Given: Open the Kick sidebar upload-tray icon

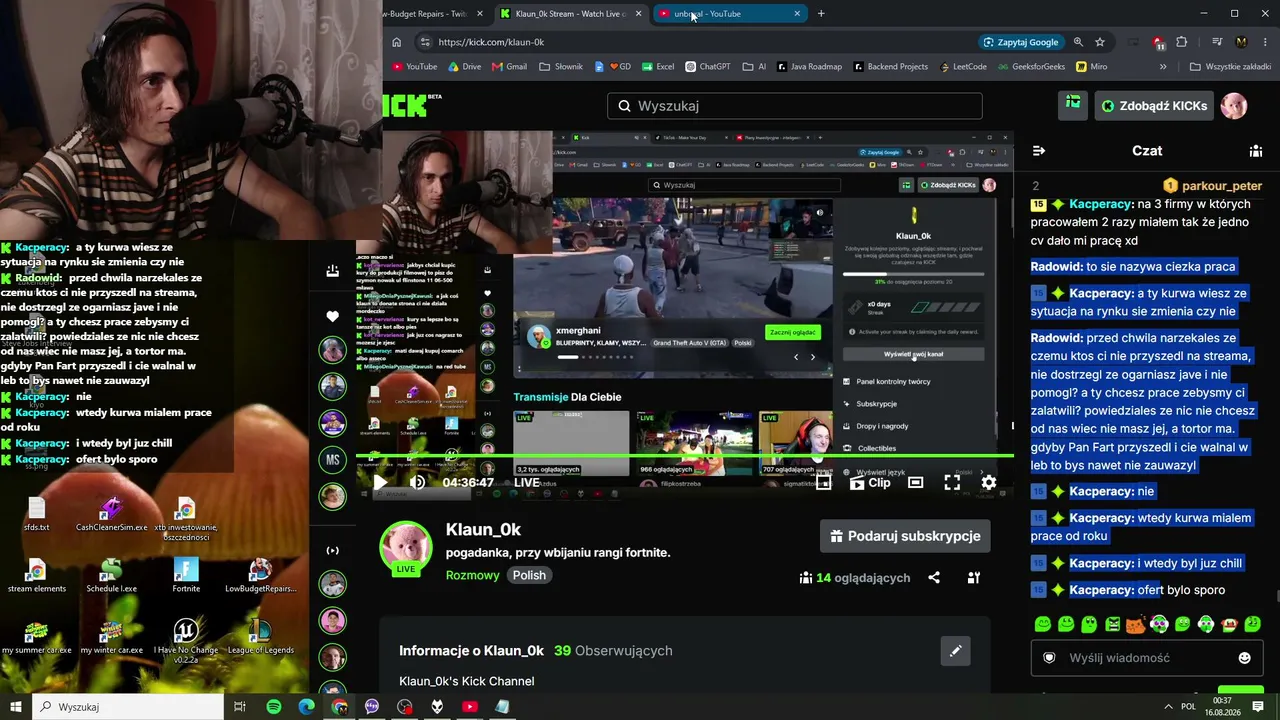Looking at the screenshot, I should coord(333,270).
